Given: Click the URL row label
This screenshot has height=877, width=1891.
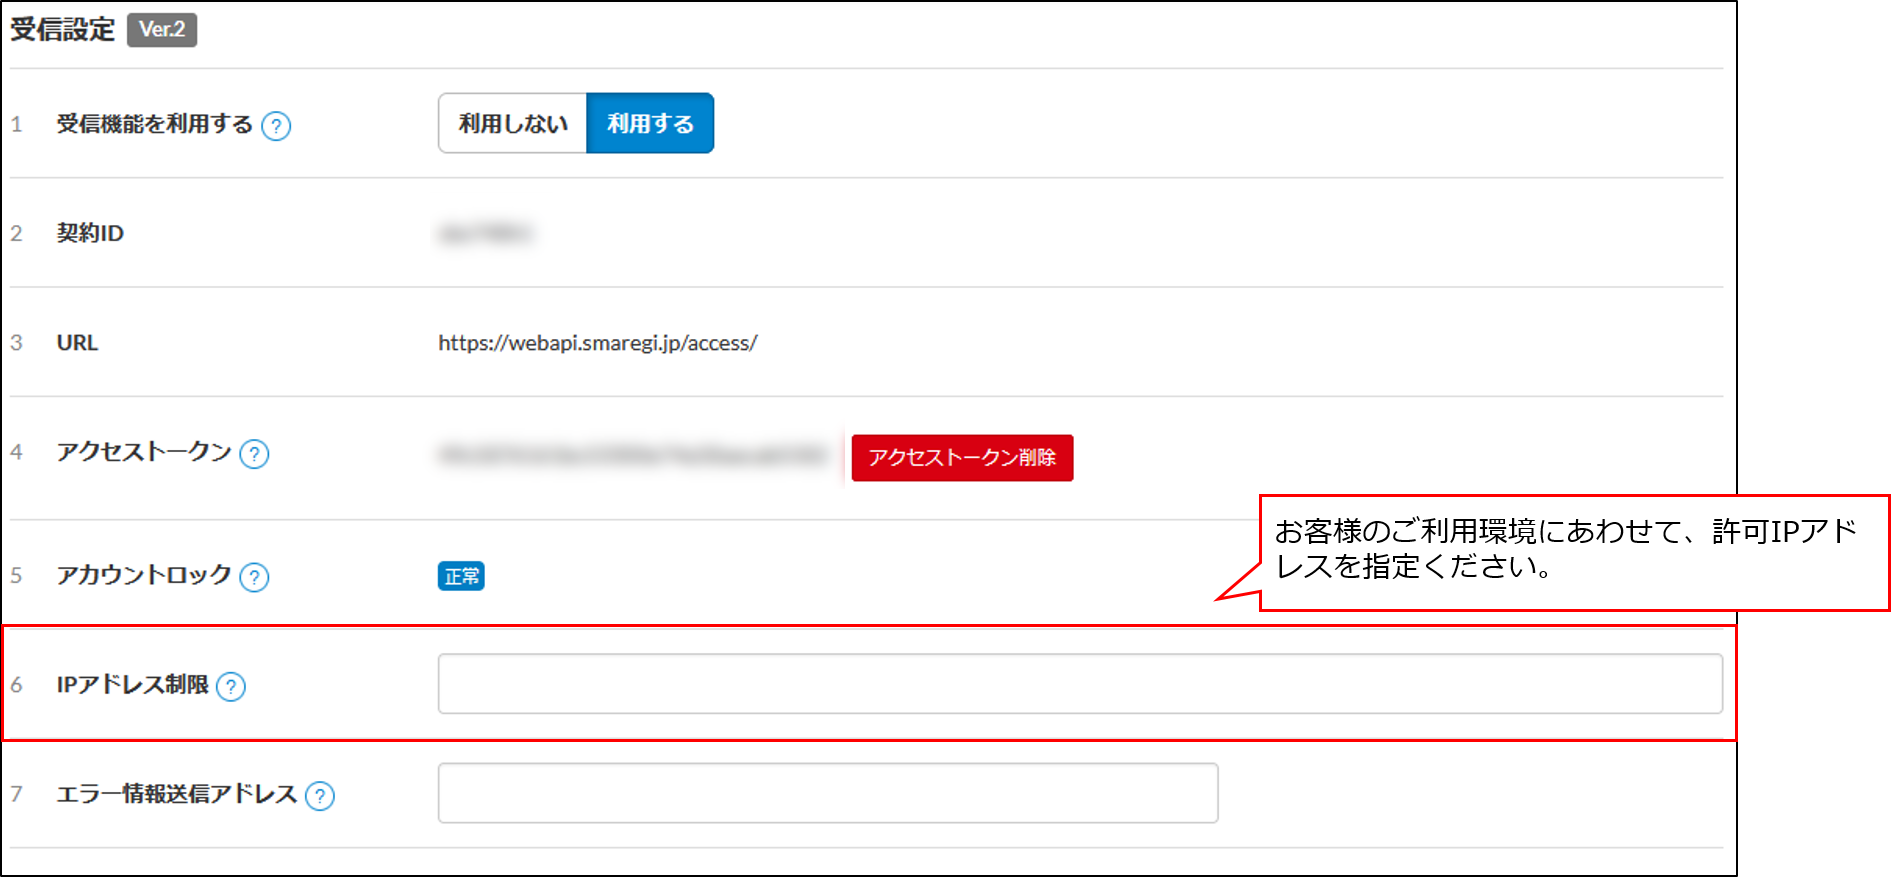Looking at the screenshot, I should pos(77,343).
